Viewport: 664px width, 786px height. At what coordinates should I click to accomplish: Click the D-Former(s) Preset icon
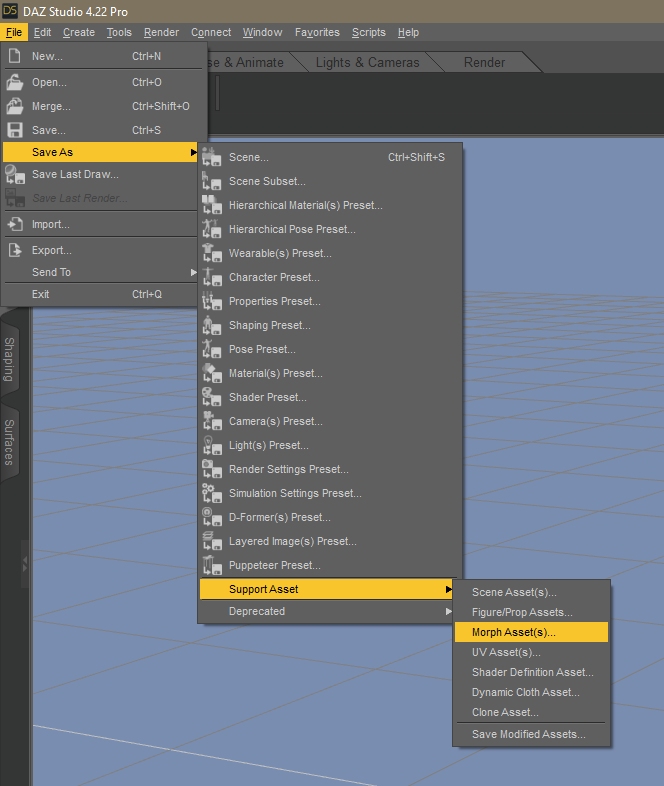pyautogui.click(x=211, y=517)
